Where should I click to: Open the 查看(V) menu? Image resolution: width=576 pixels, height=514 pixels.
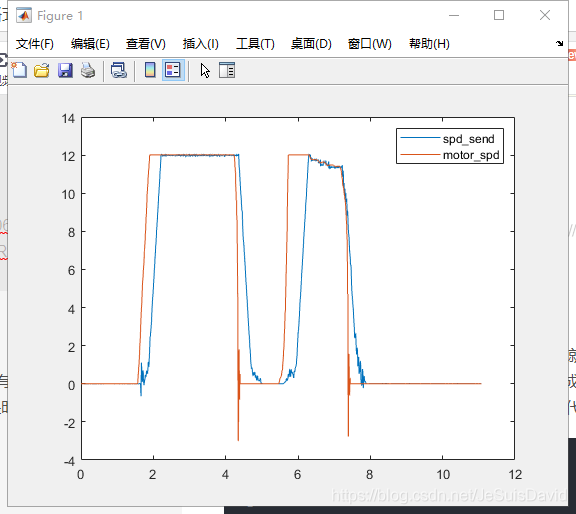tap(145, 44)
